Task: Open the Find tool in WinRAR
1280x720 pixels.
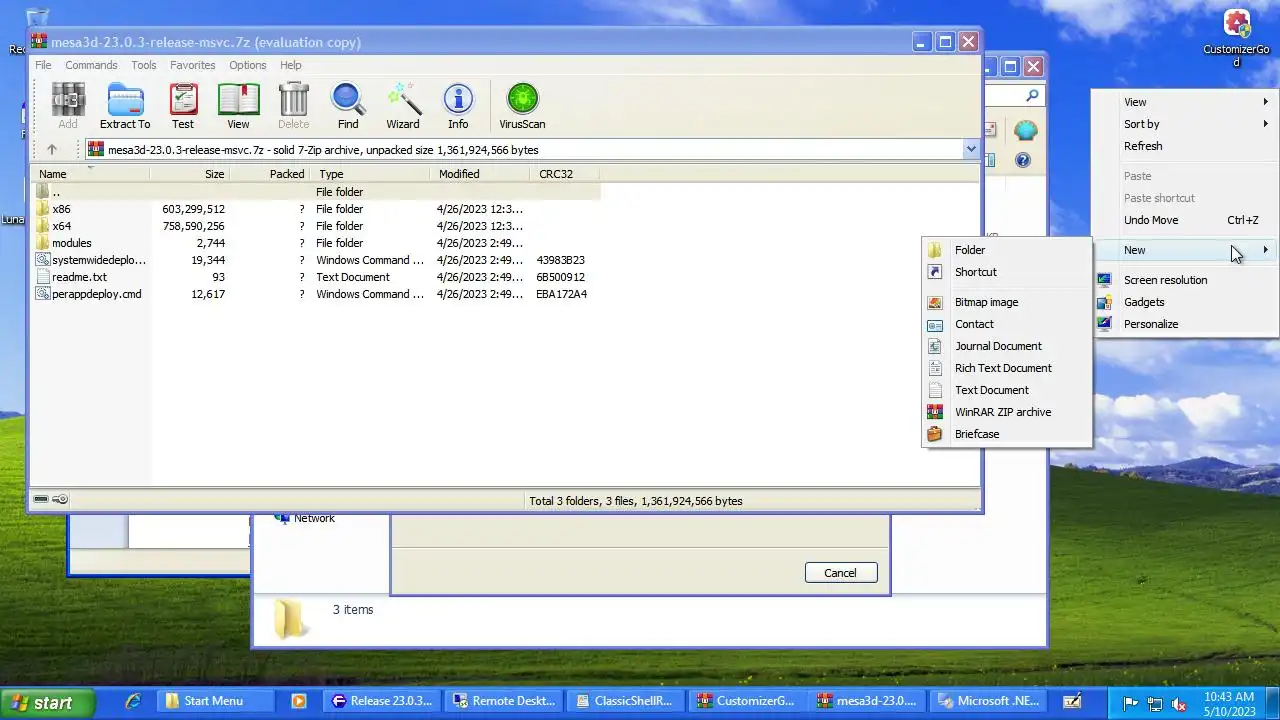Action: 348,106
